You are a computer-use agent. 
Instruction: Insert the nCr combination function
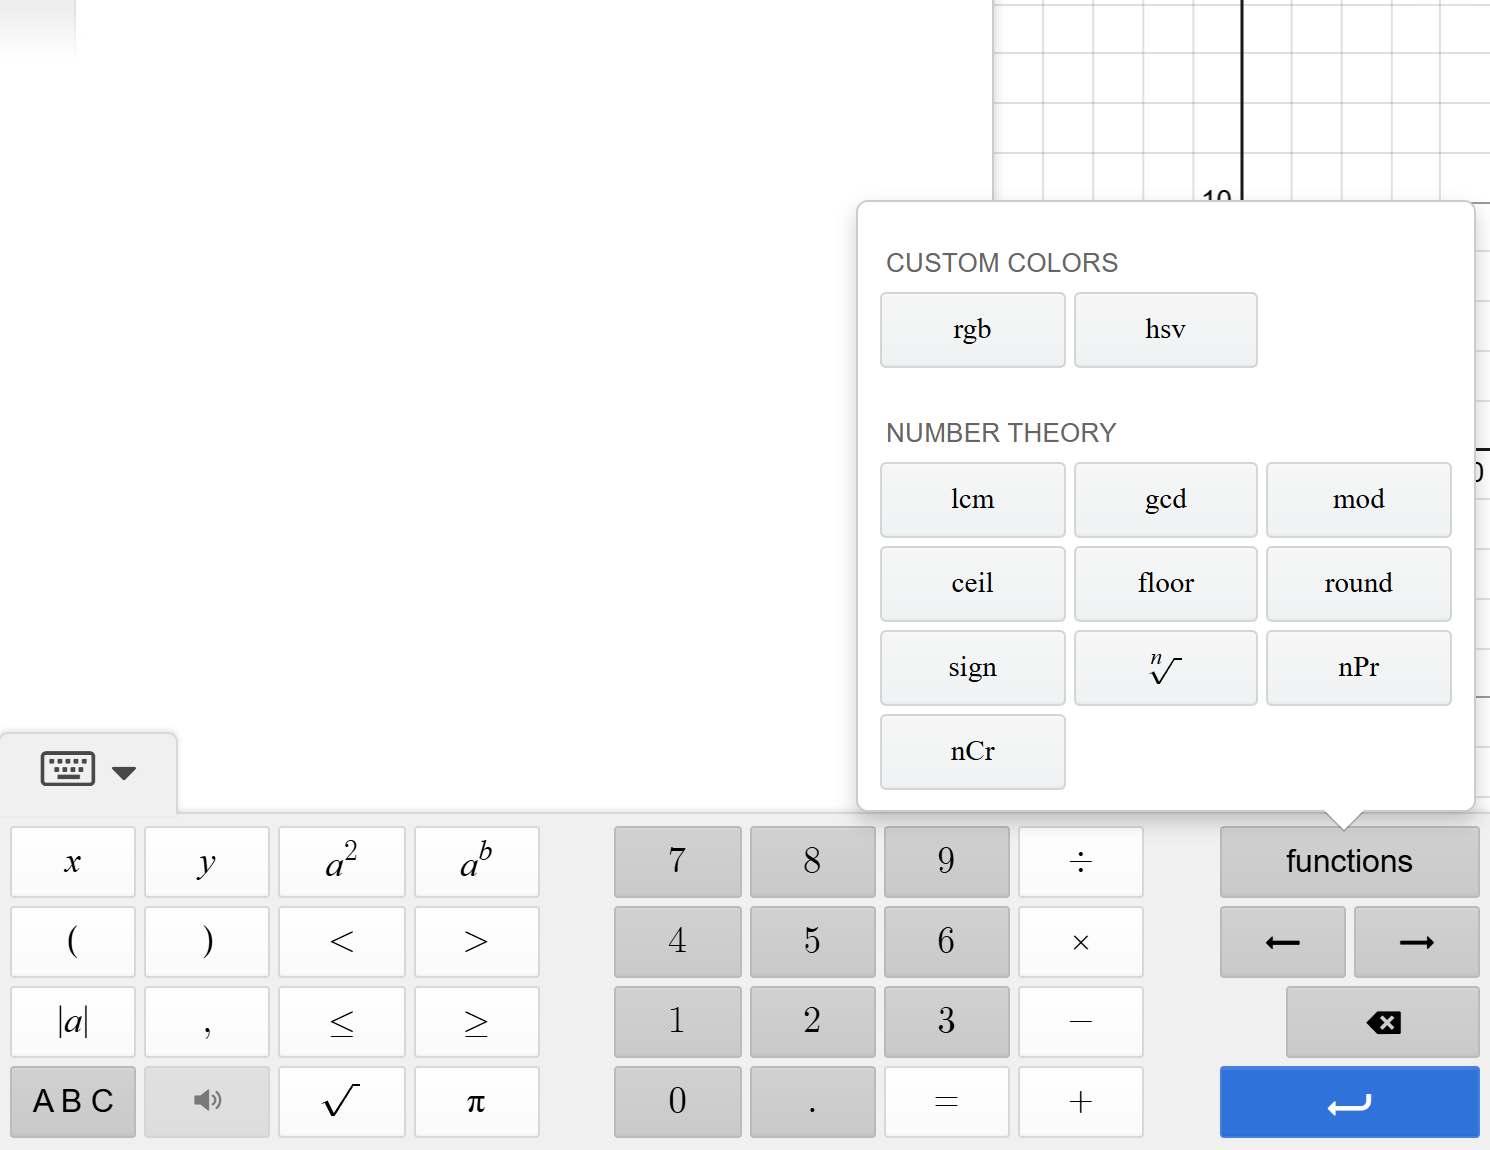tap(971, 751)
